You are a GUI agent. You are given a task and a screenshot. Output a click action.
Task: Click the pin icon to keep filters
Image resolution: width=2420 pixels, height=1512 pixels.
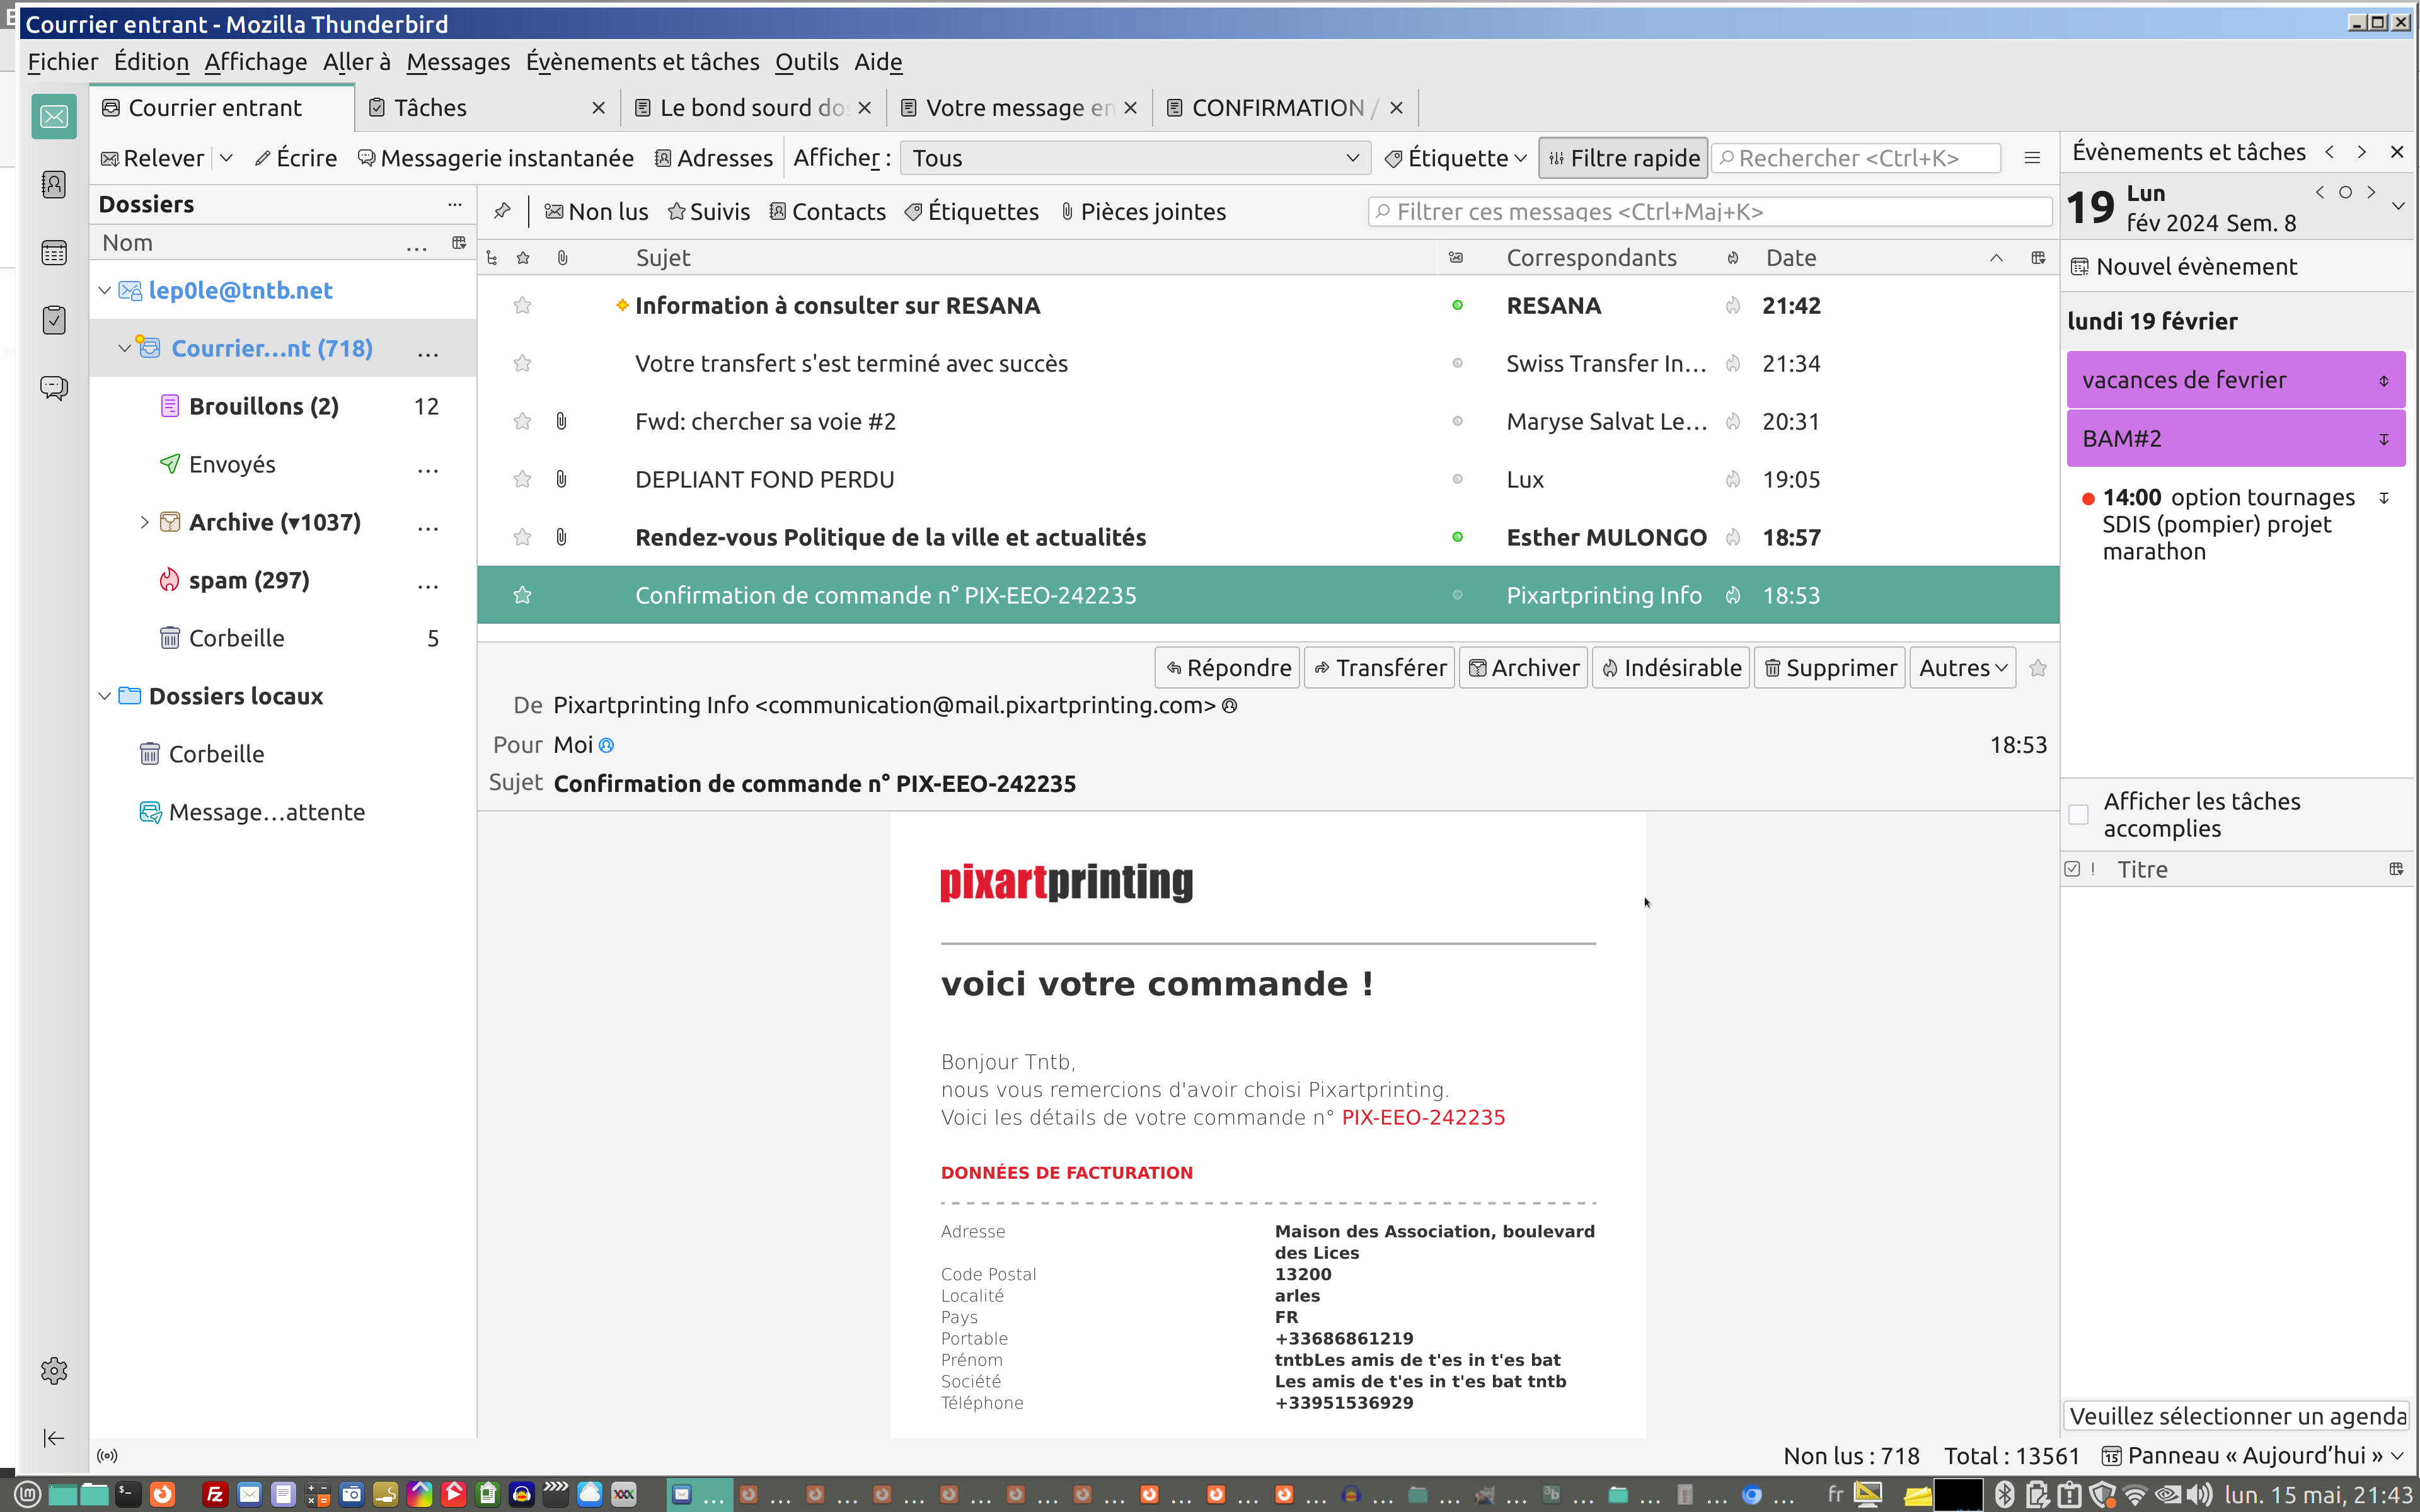pyautogui.click(x=502, y=211)
